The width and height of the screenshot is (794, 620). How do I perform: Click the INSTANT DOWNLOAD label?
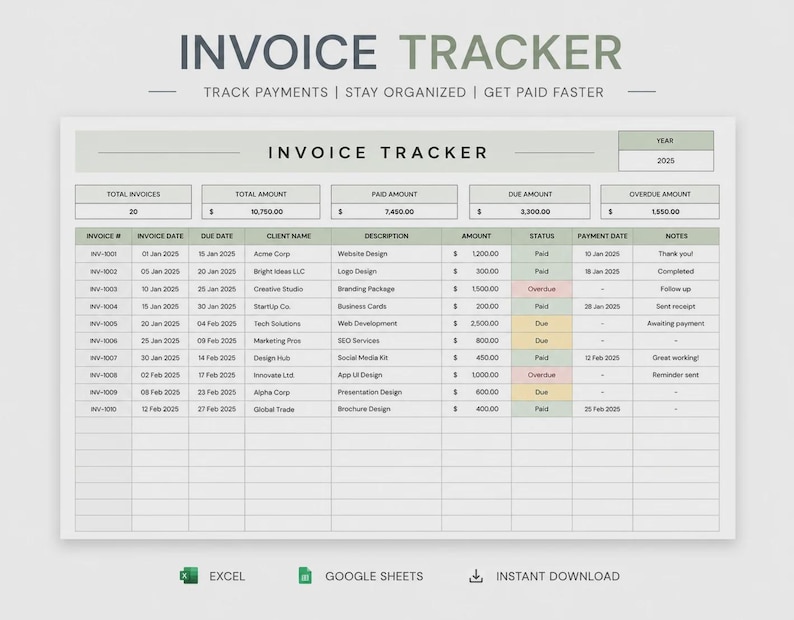coord(558,576)
